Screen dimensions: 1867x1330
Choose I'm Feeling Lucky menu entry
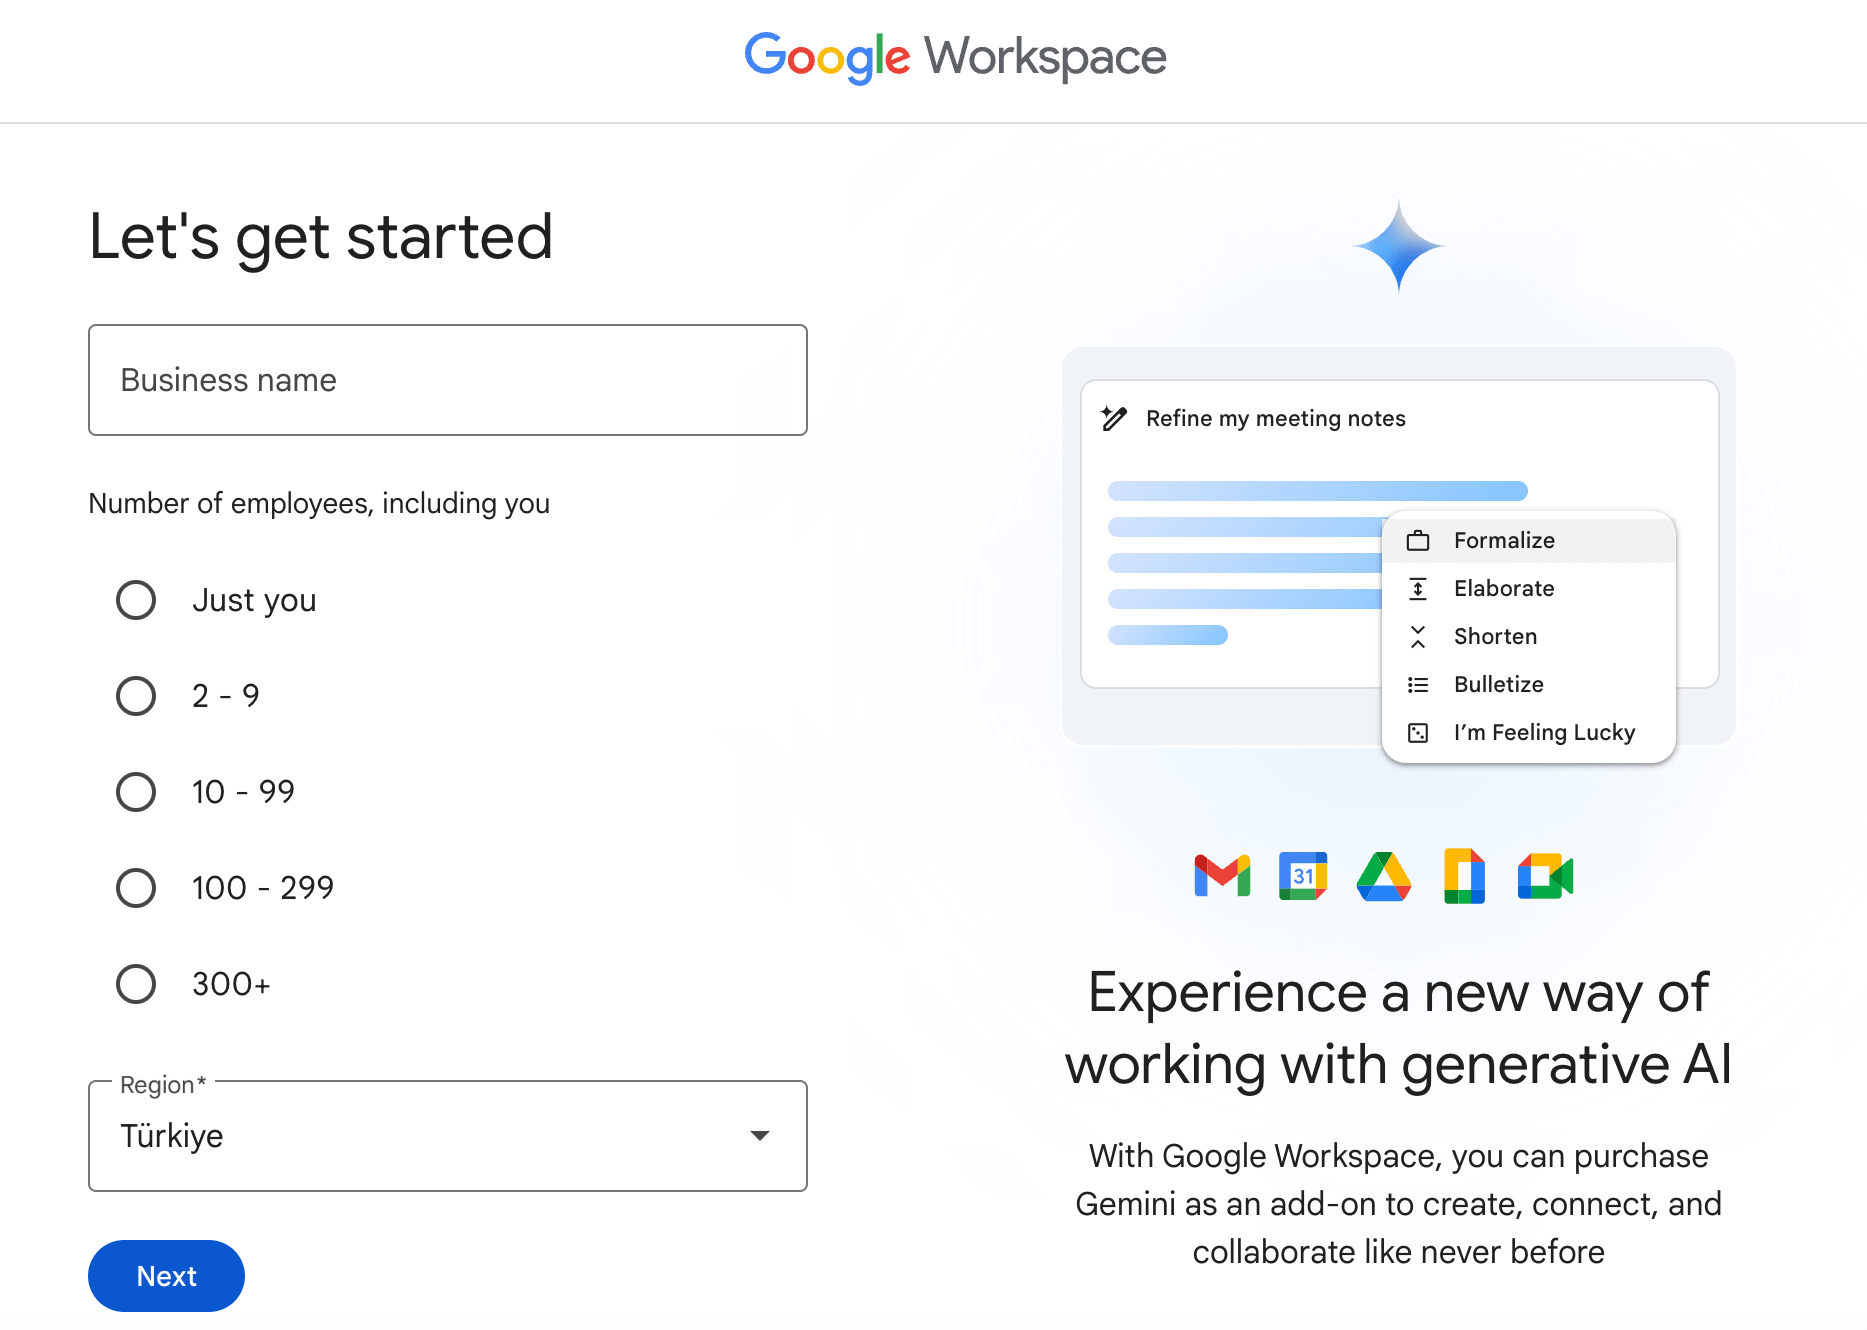[1528, 733]
